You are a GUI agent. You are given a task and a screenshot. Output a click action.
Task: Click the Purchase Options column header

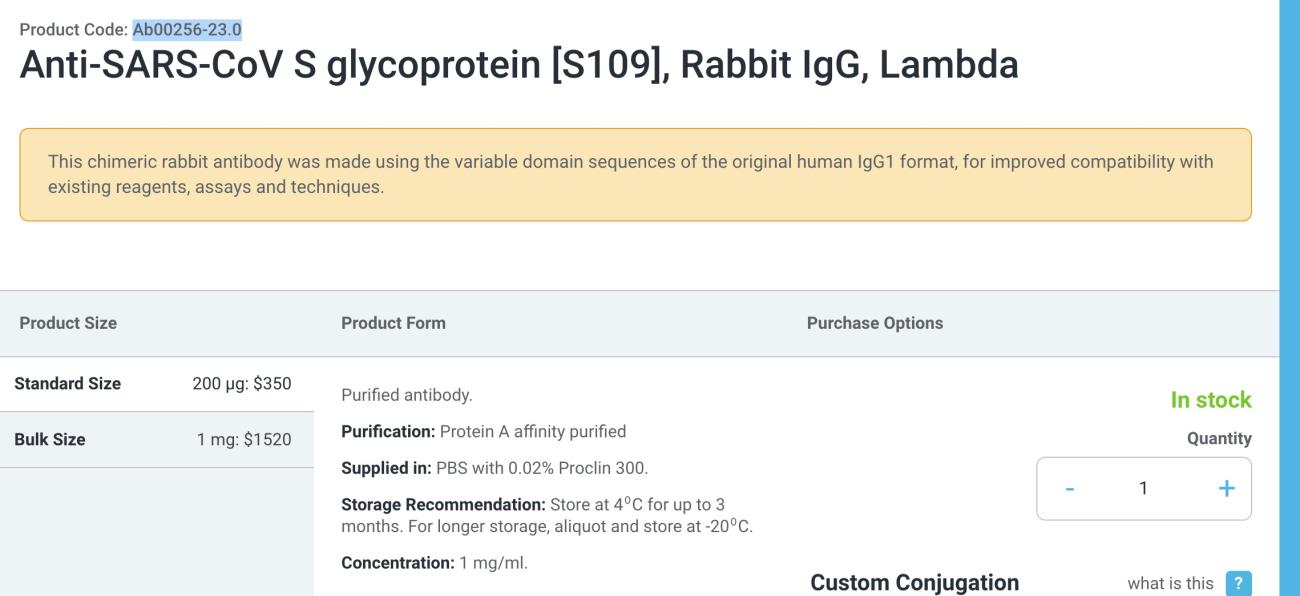(x=875, y=323)
